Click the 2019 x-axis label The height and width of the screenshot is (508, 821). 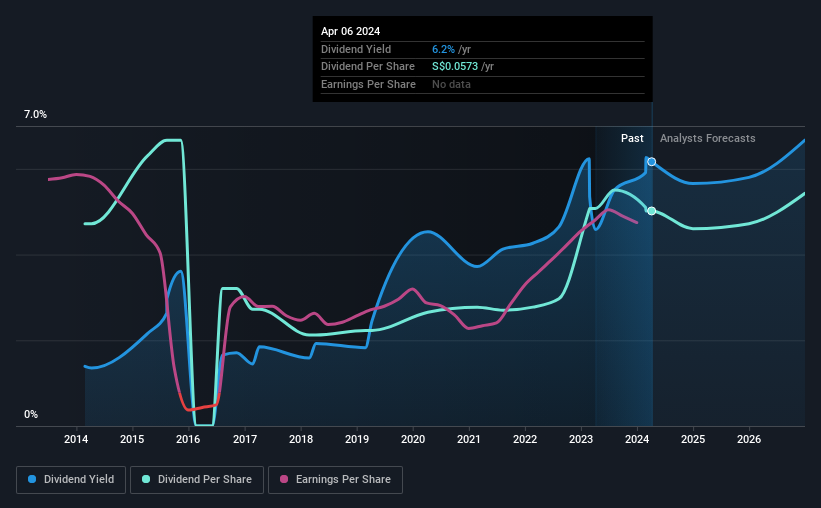point(357,439)
